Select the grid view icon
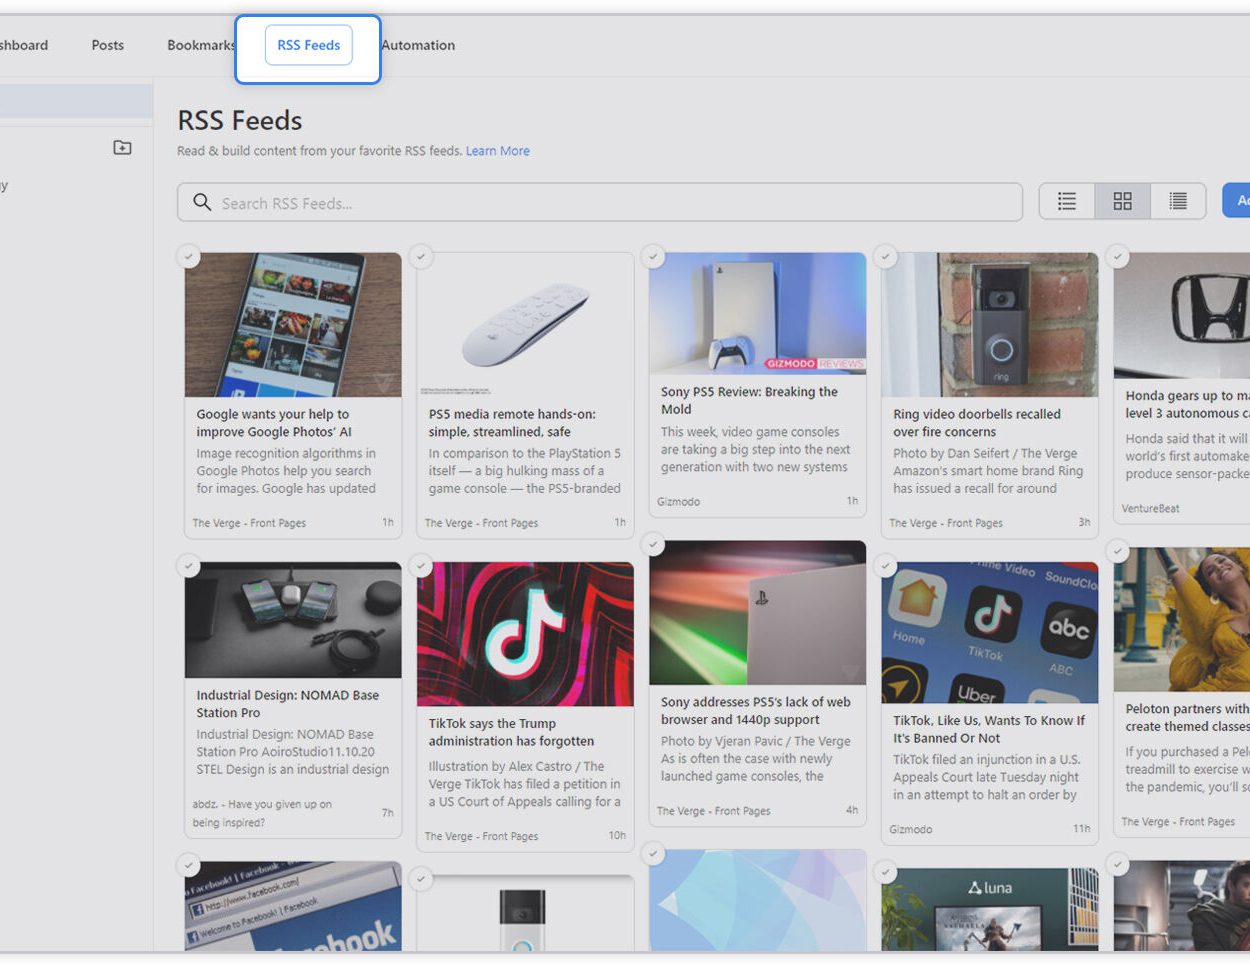The image size is (1250, 965). (1122, 200)
